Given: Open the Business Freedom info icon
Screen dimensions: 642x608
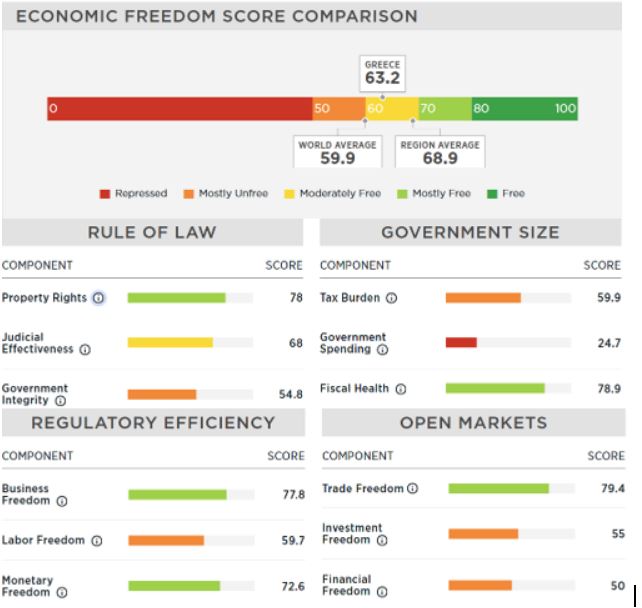Looking at the screenshot, I should pos(62,501).
